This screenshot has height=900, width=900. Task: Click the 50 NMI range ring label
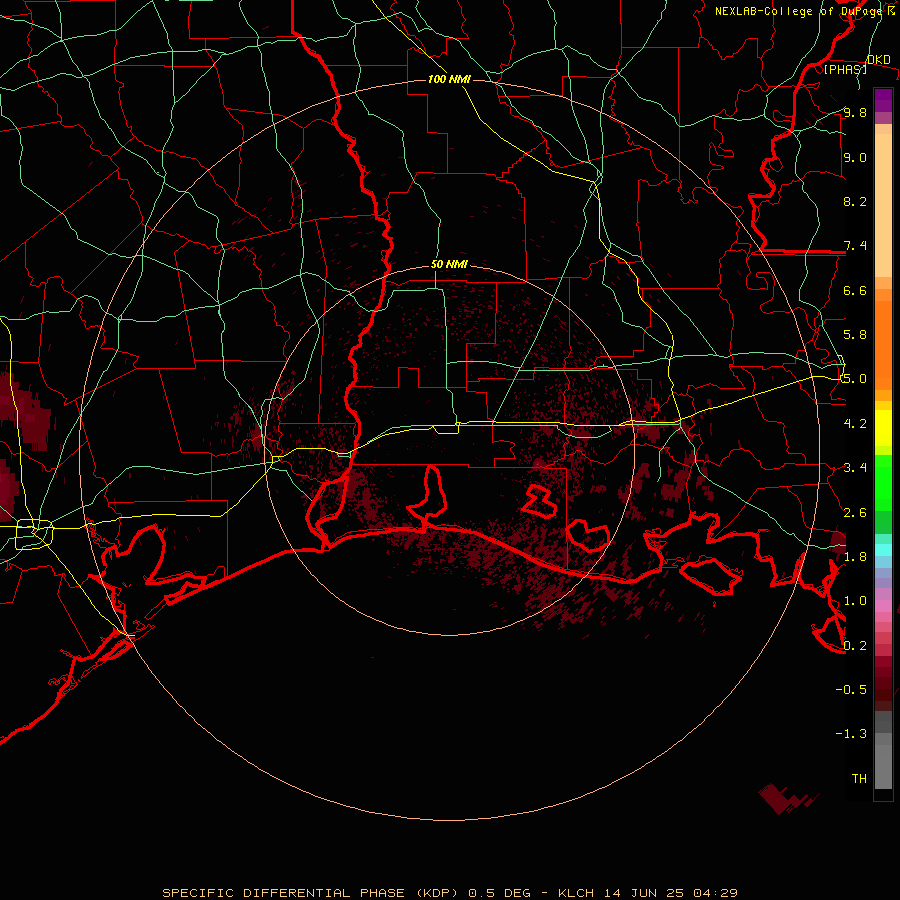(449, 265)
